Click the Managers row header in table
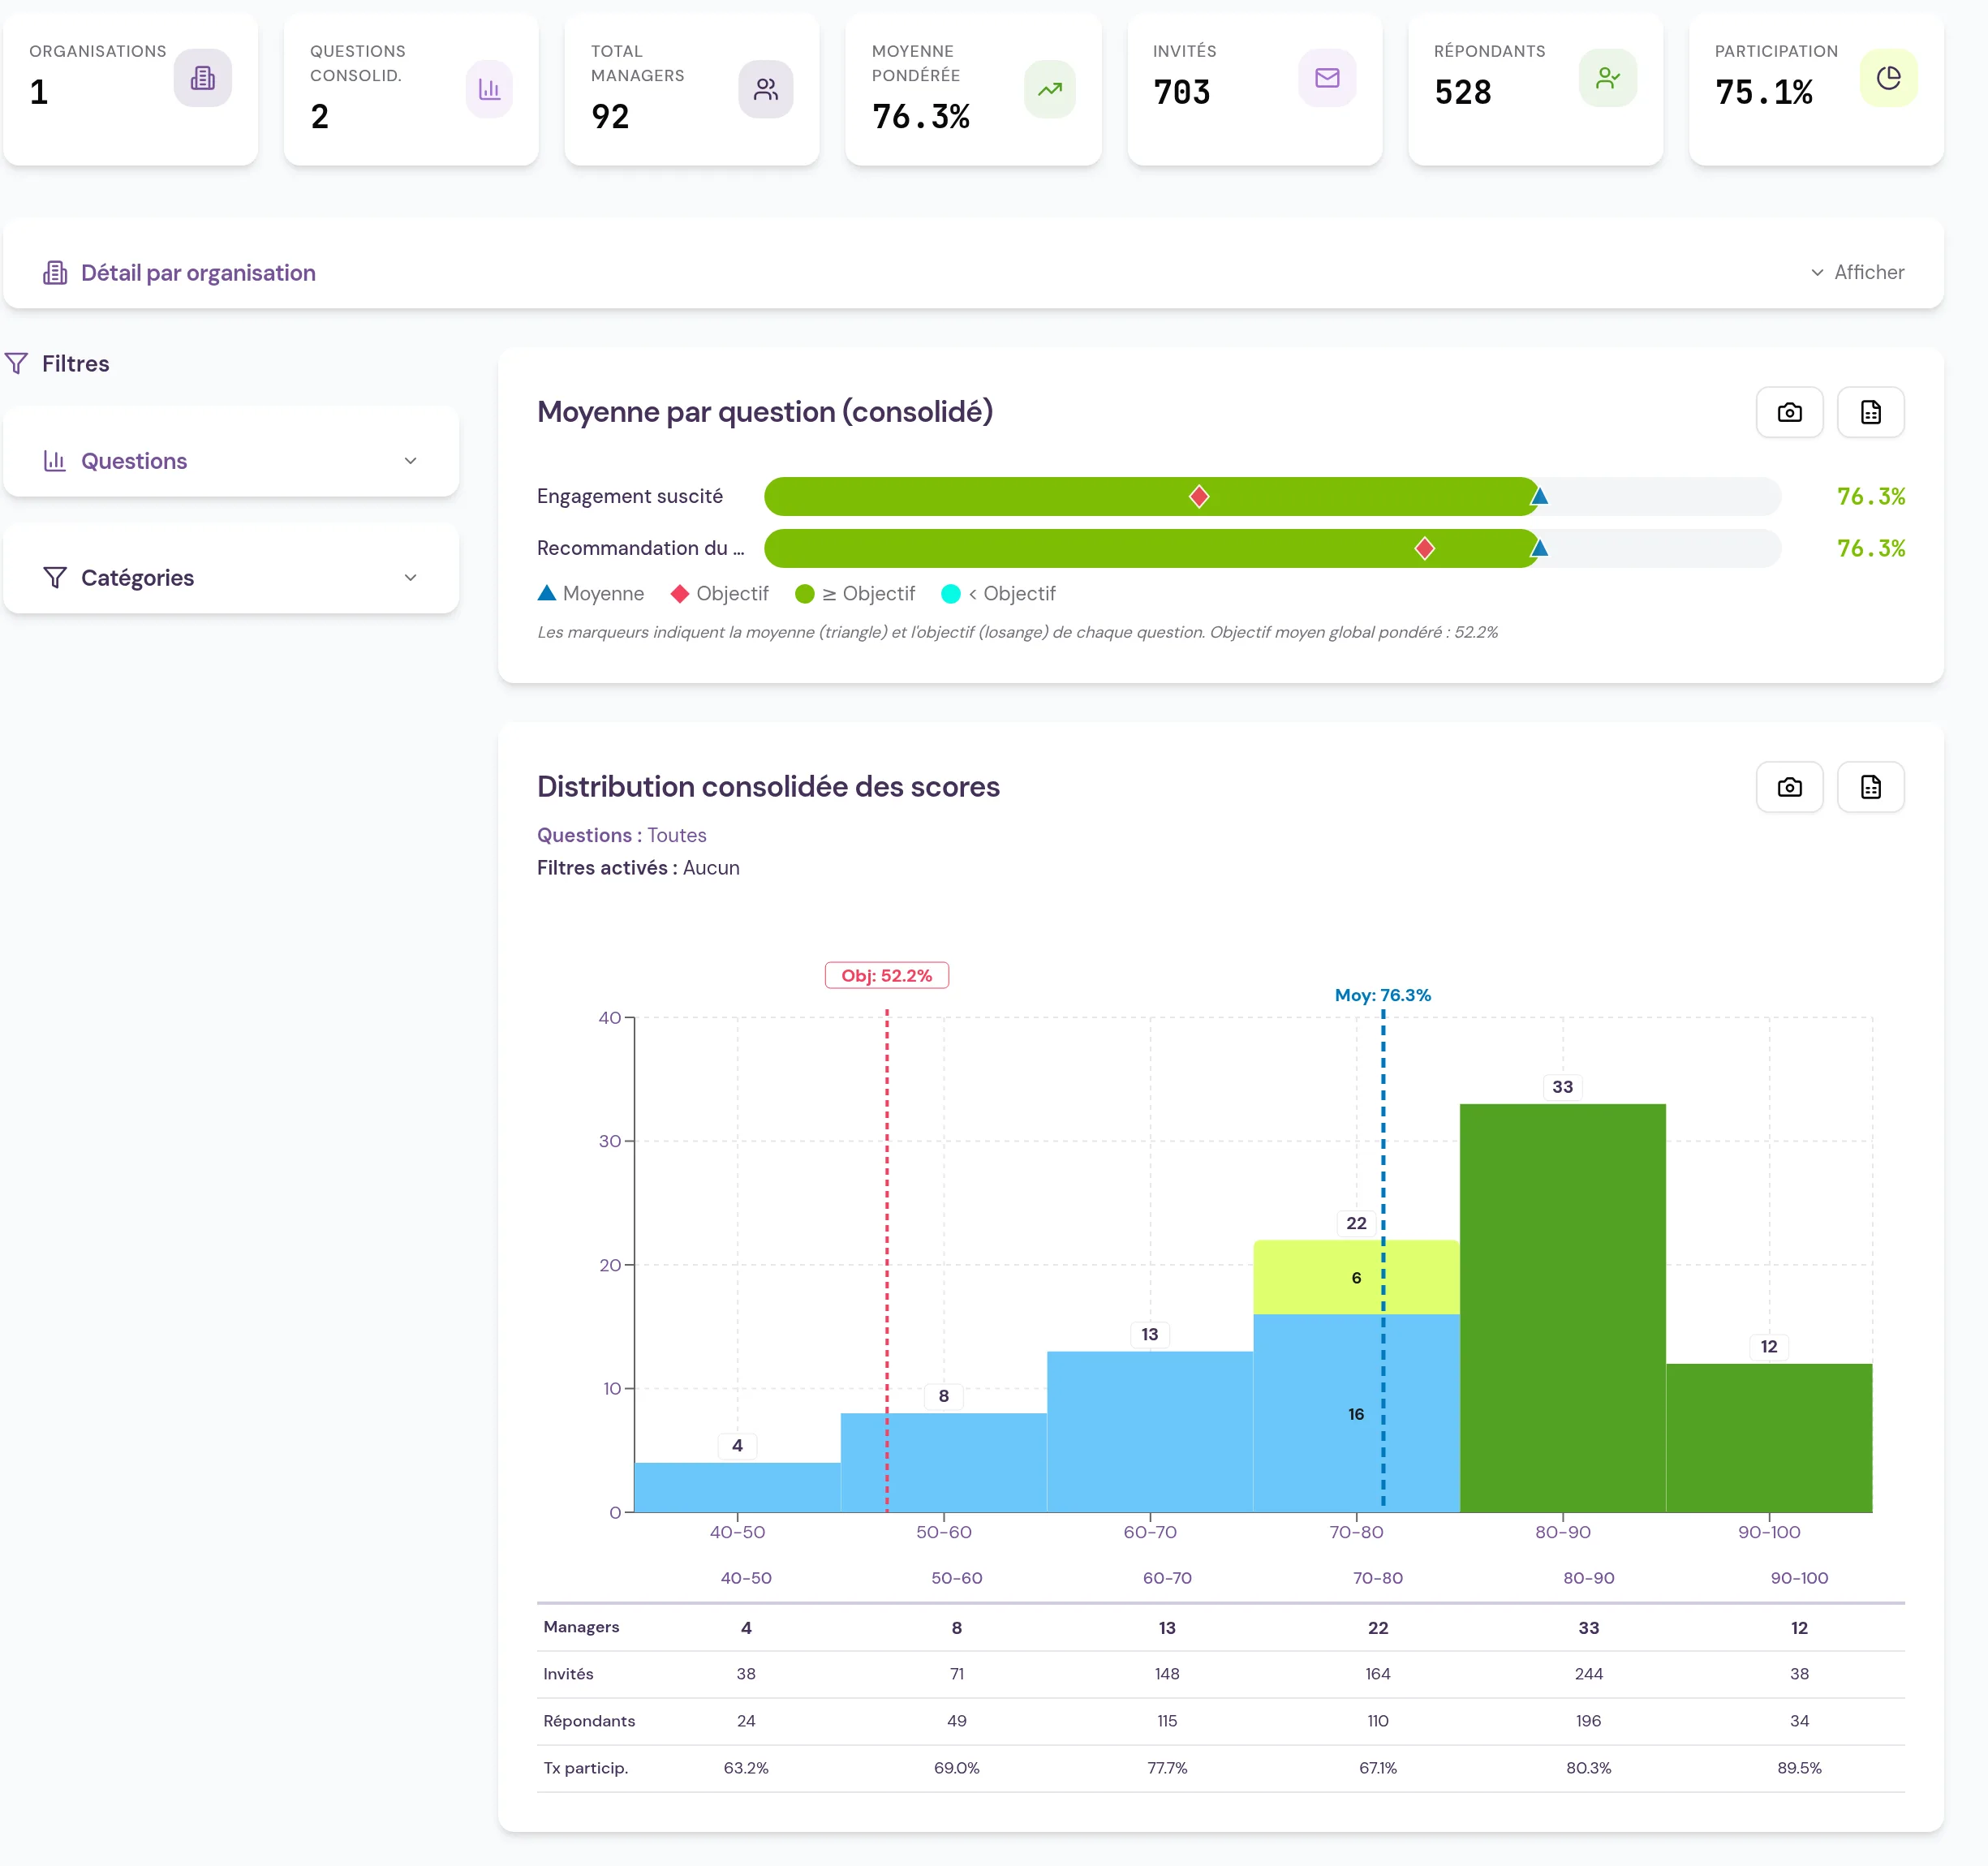The width and height of the screenshot is (1988, 1866). coord(581,1627)
